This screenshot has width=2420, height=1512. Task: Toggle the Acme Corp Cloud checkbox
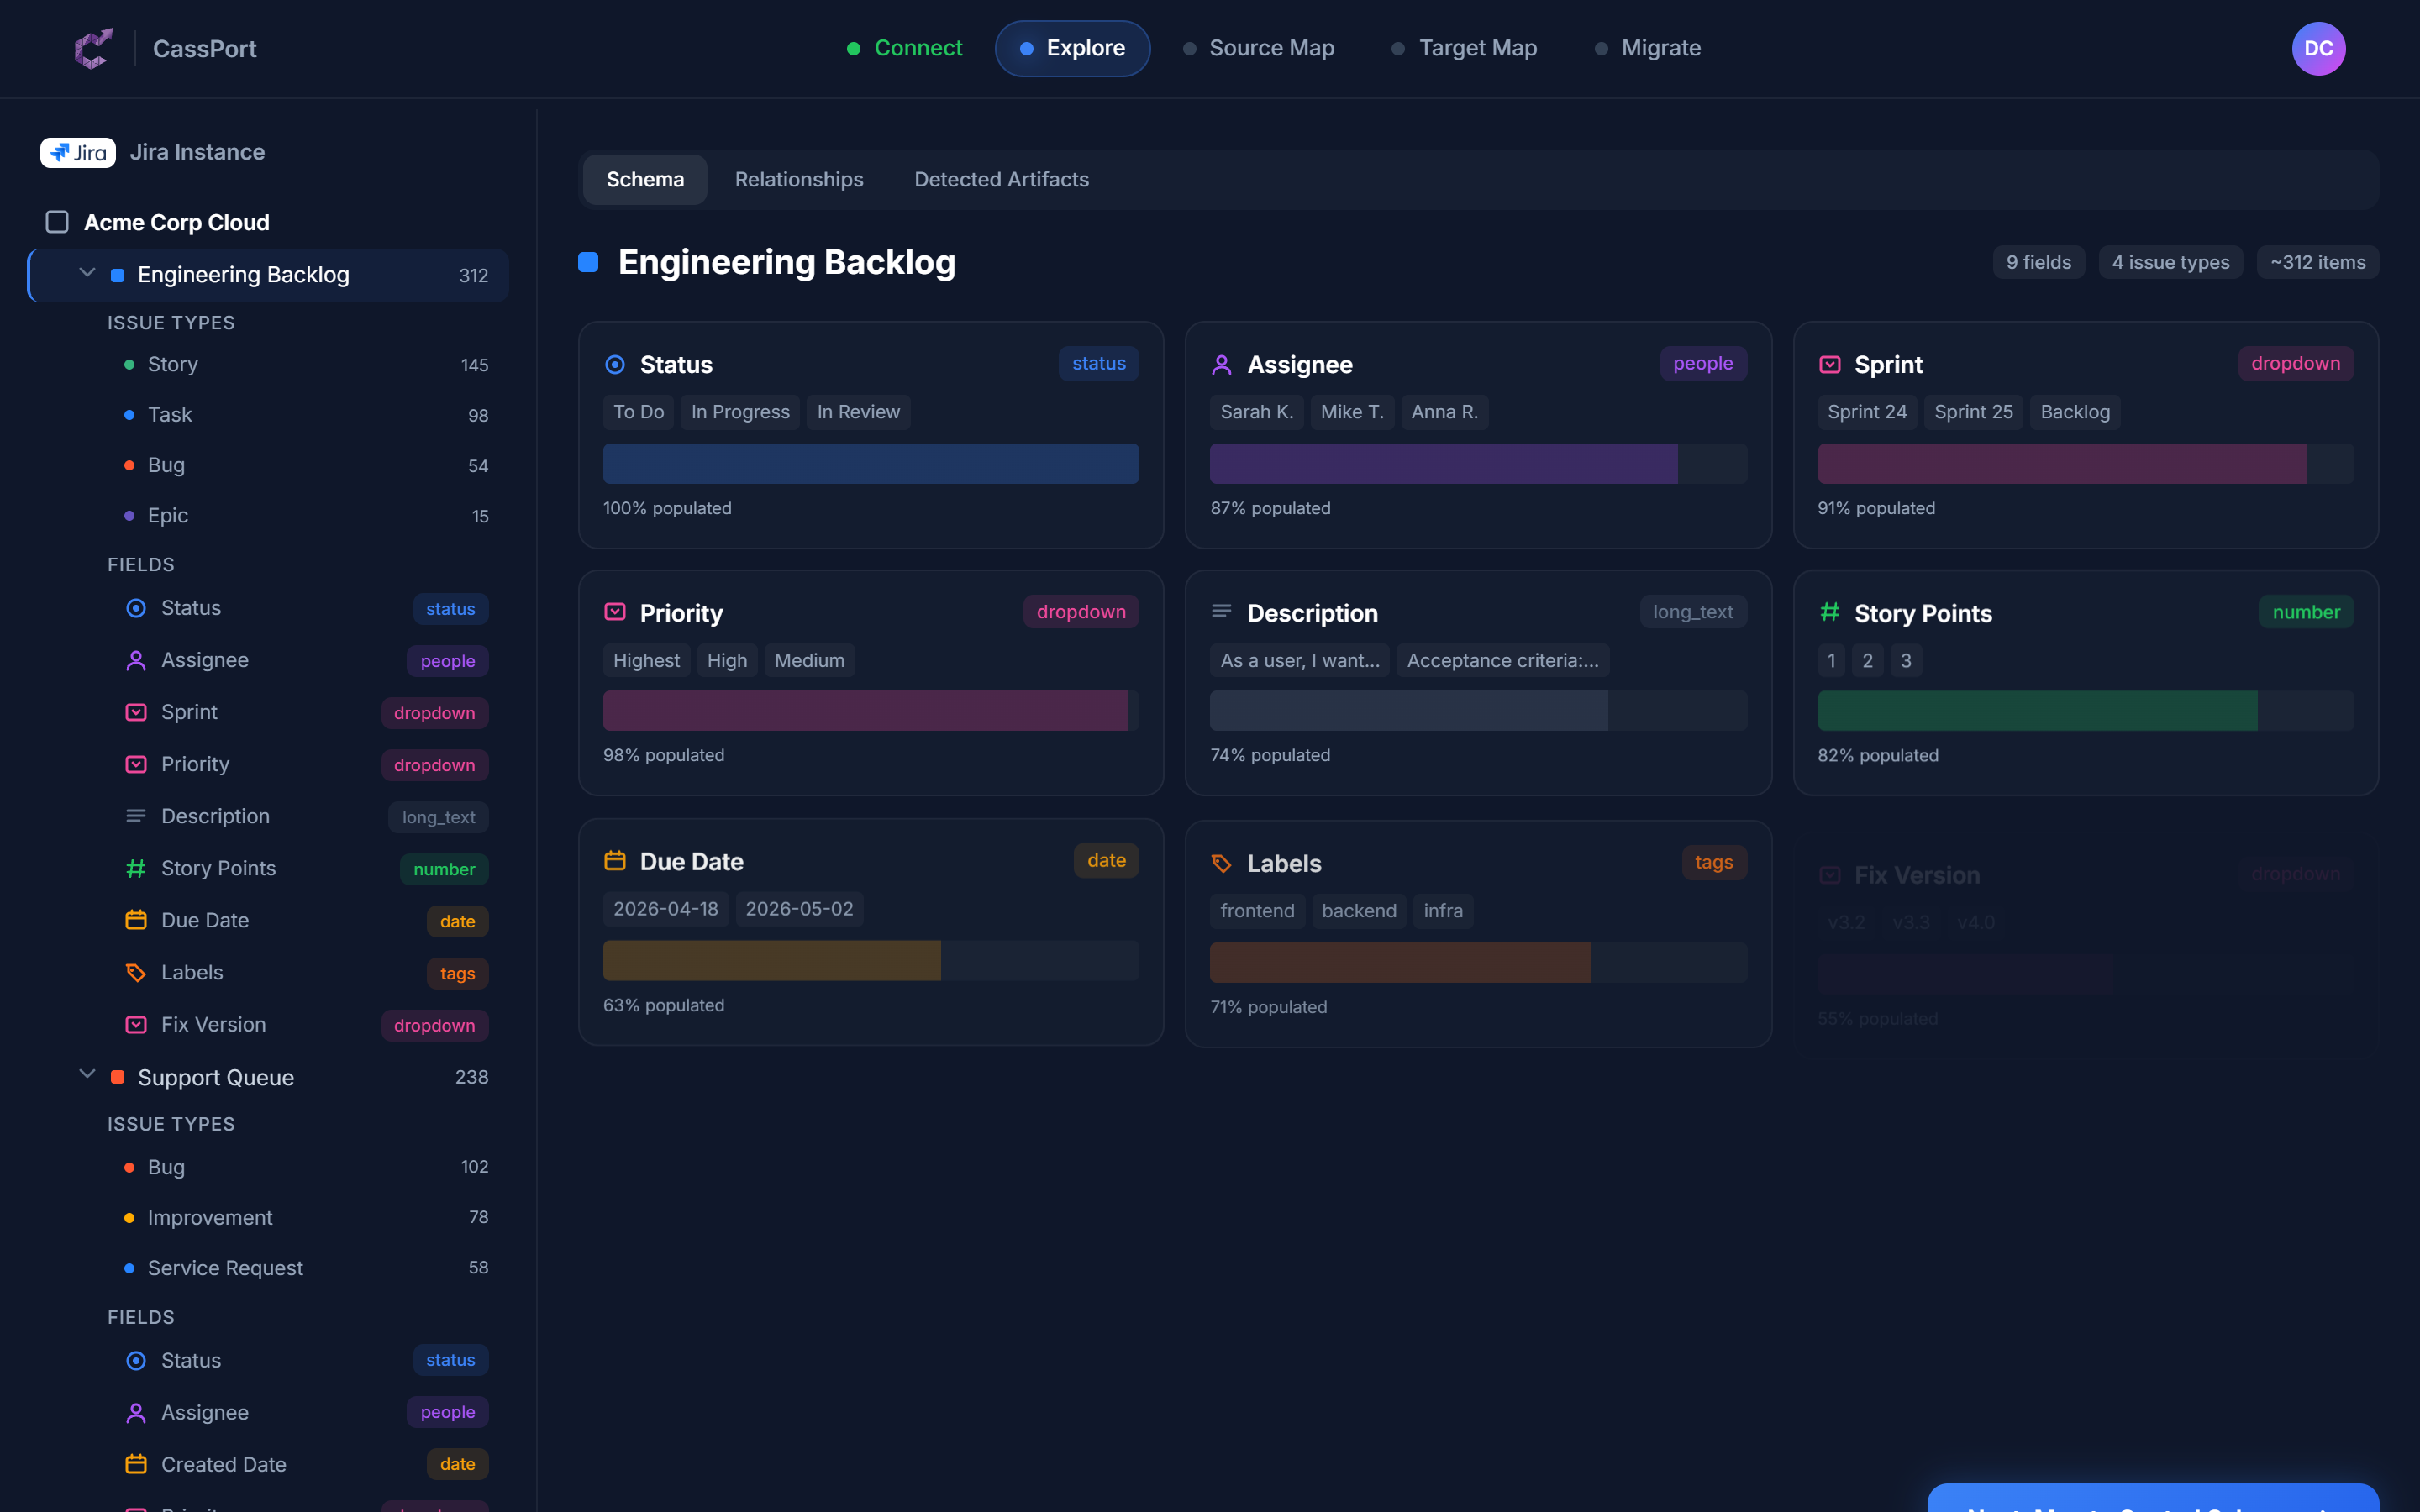click(57, 222)
